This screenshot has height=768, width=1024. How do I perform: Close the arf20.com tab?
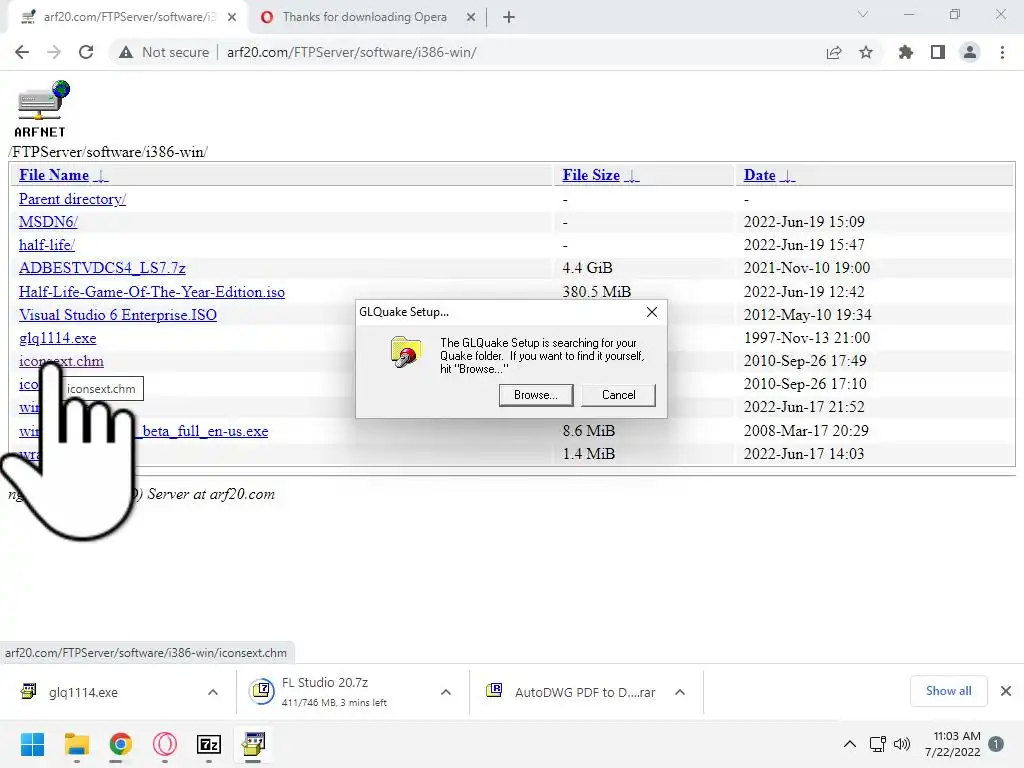pos(232,17)
